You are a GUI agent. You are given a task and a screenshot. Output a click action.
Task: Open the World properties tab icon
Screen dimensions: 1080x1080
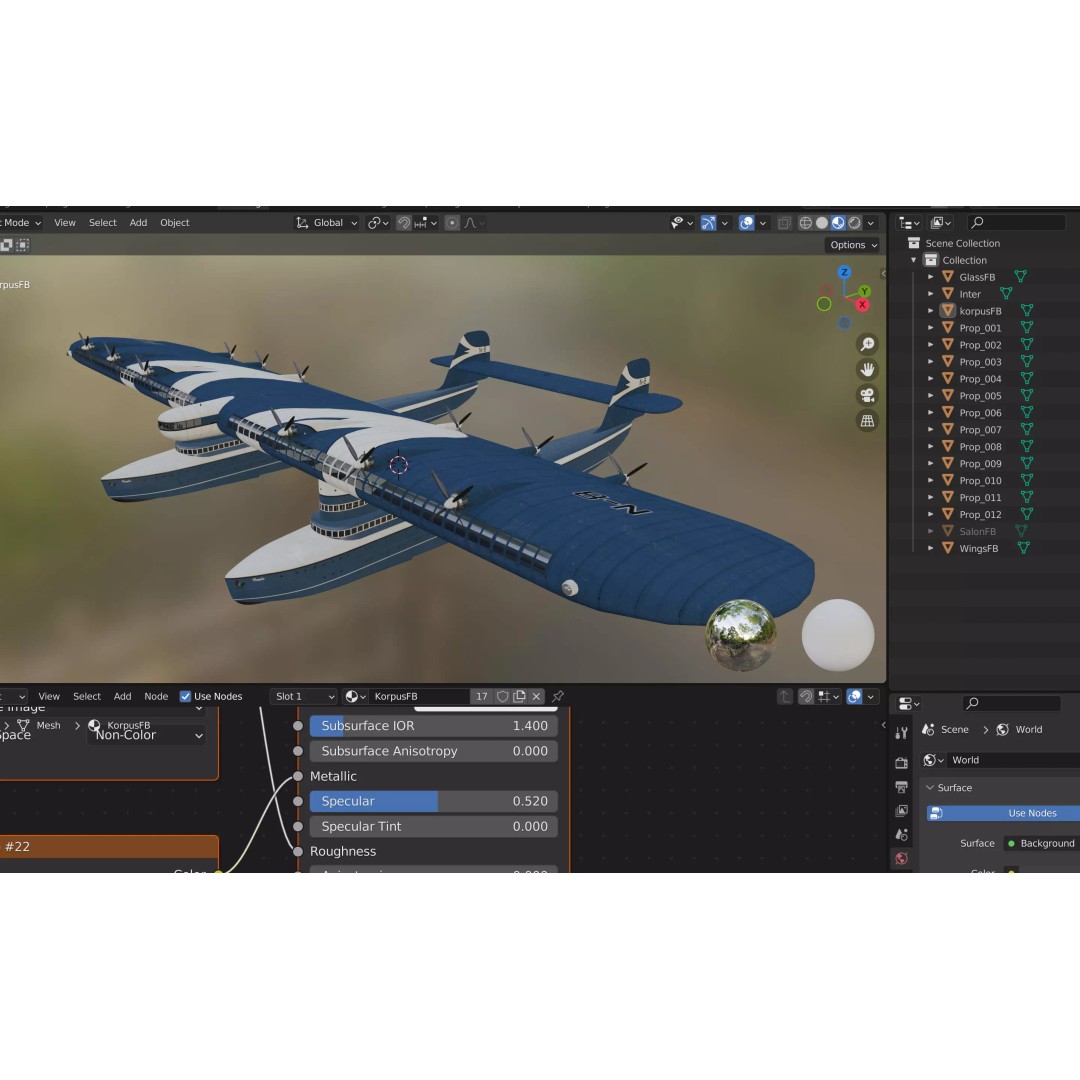(x=901, y=858)
